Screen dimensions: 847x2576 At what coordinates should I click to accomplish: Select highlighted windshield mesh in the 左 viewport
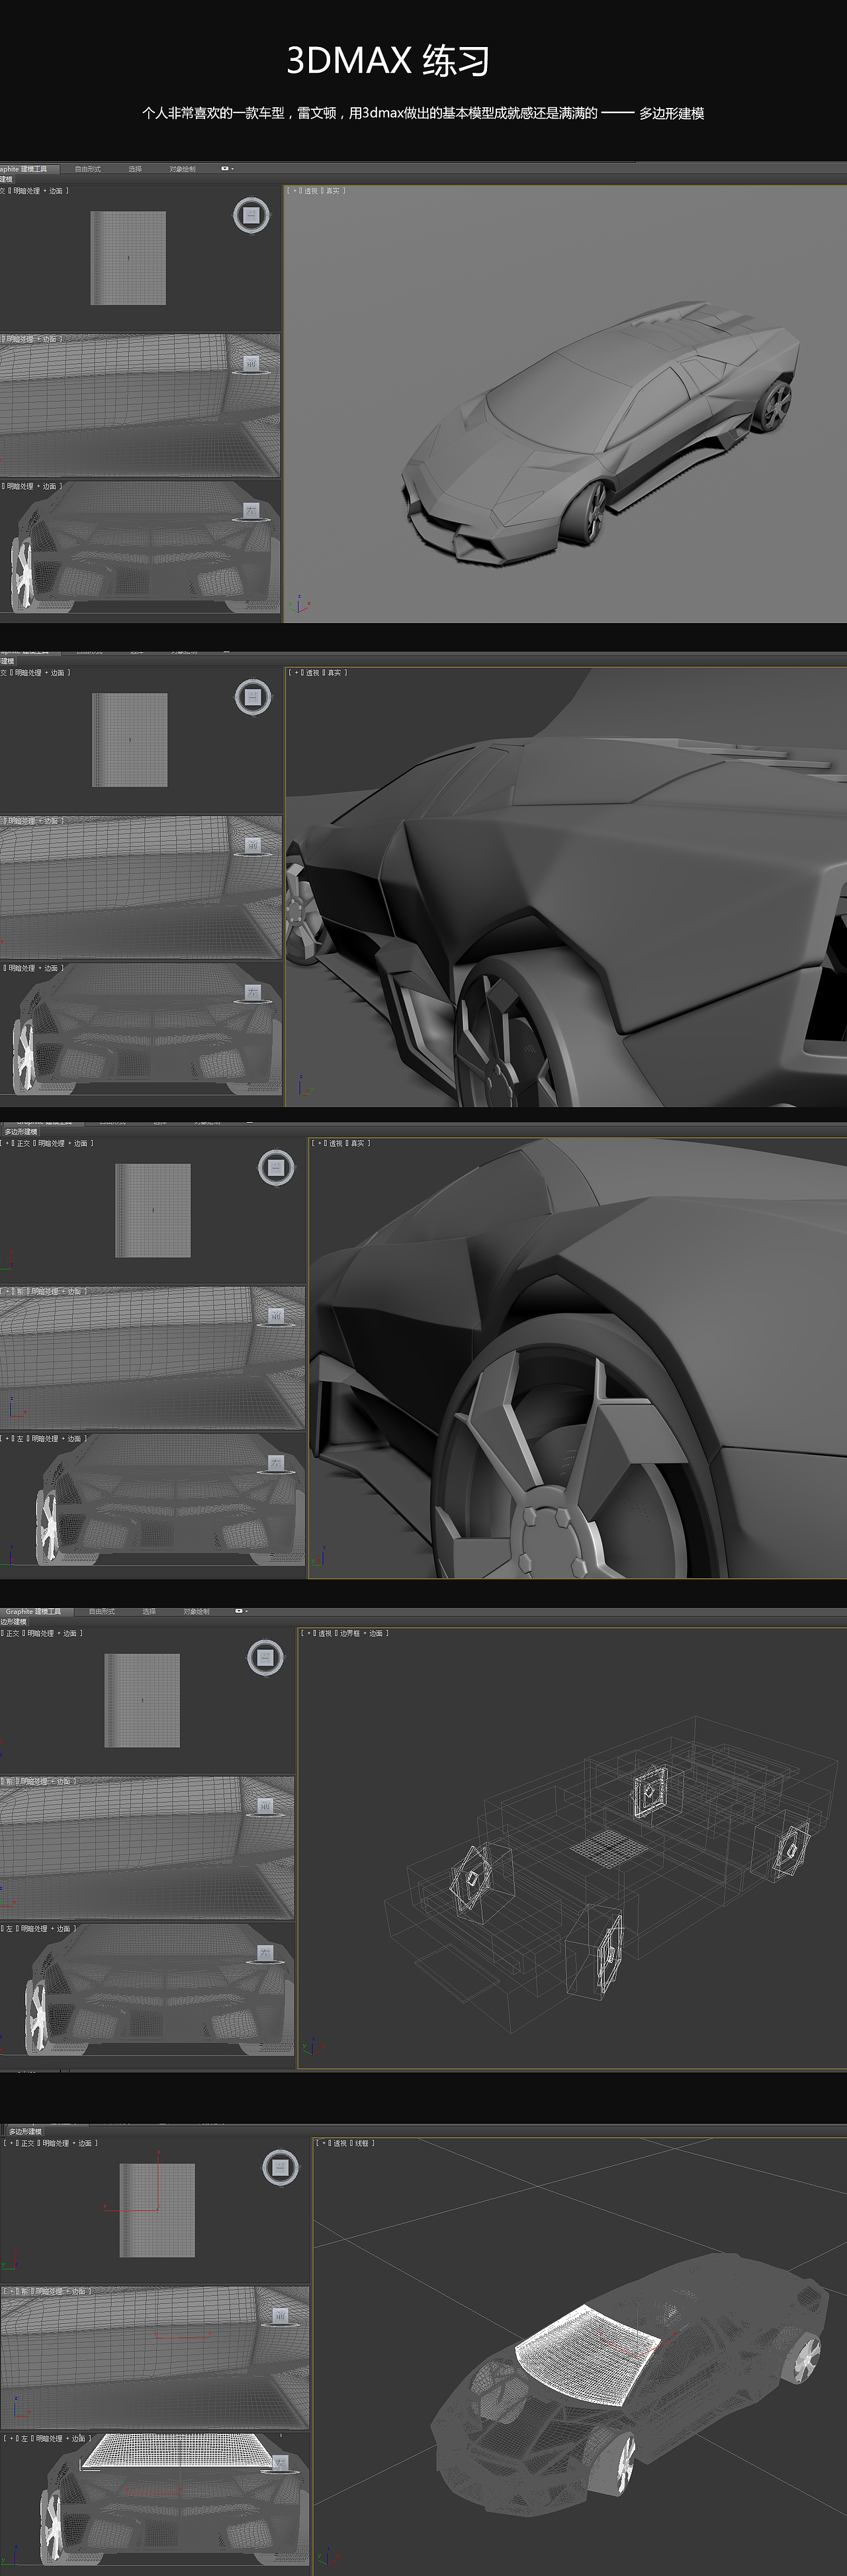[179, 2451]
